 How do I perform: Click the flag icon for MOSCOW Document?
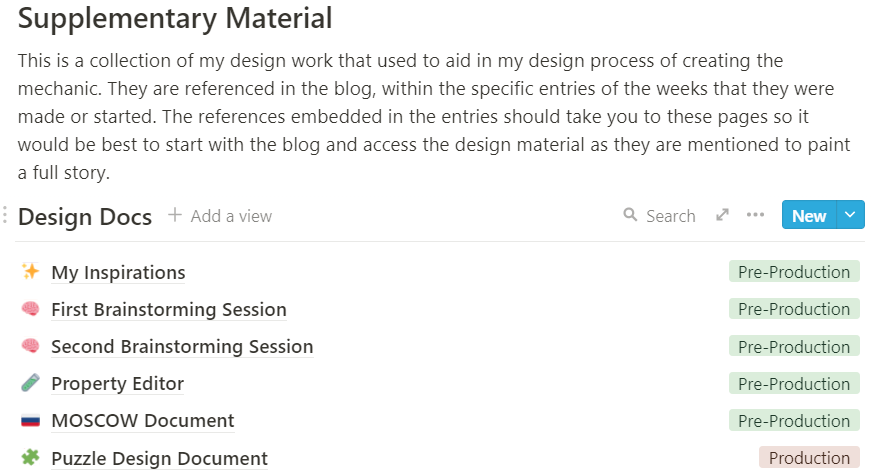[31, 420]
